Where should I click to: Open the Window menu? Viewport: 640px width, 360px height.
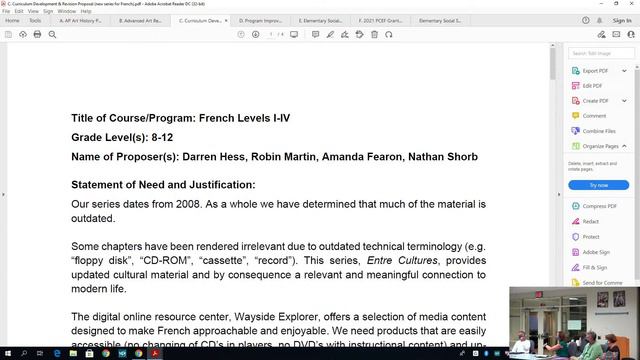click(67, 11)
